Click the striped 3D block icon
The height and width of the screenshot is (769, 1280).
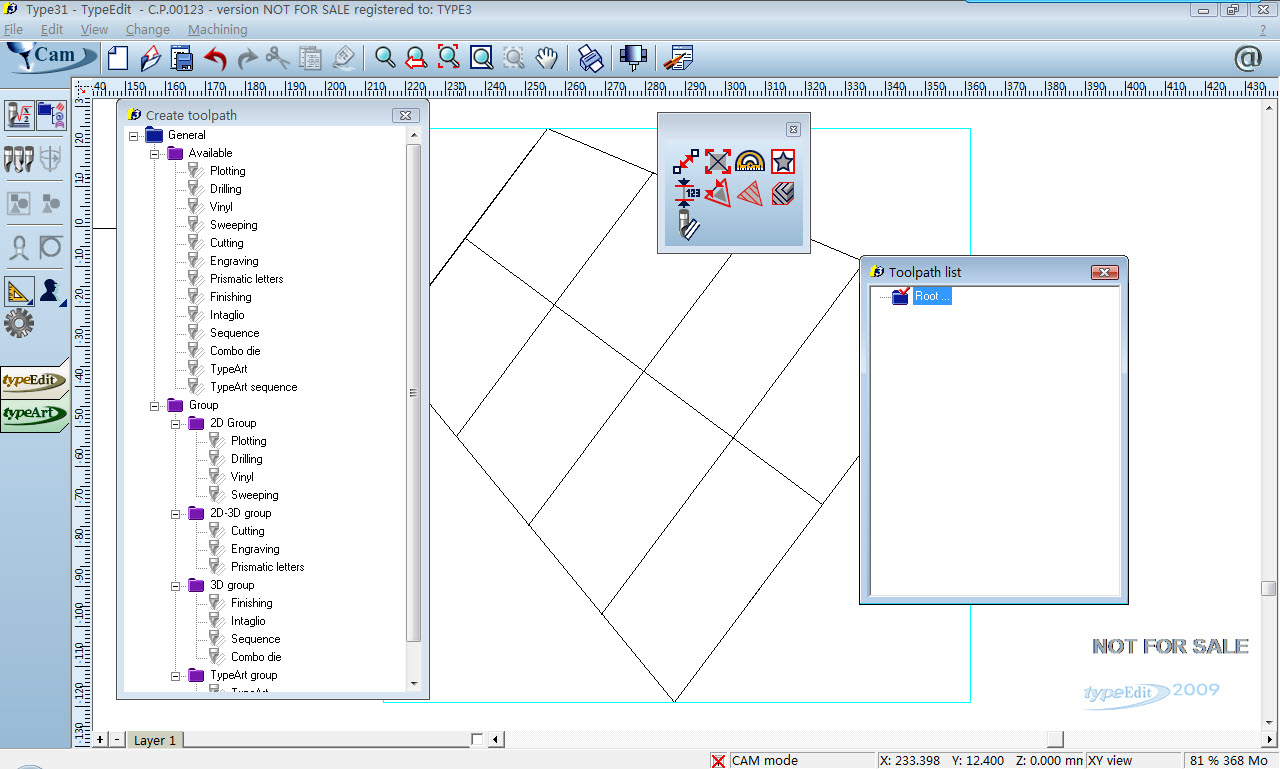pyautogui.click(x=783, y=193)
